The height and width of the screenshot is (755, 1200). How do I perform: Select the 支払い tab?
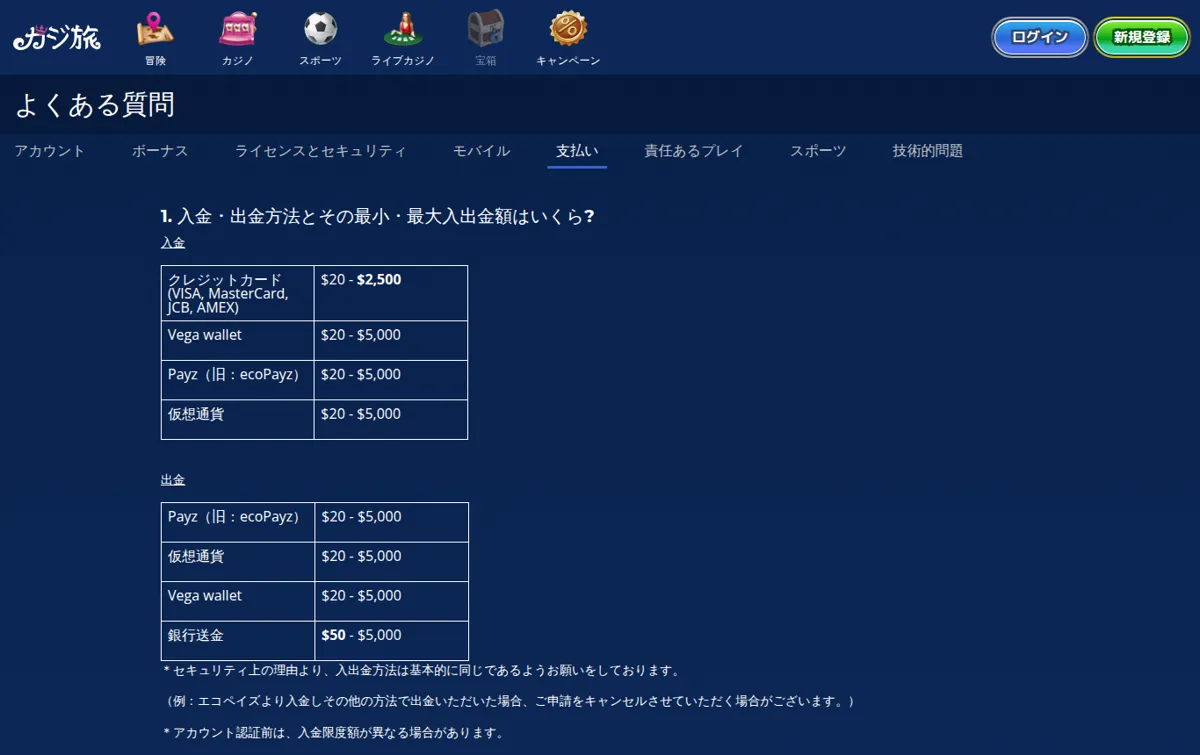[x=577, y=151]
